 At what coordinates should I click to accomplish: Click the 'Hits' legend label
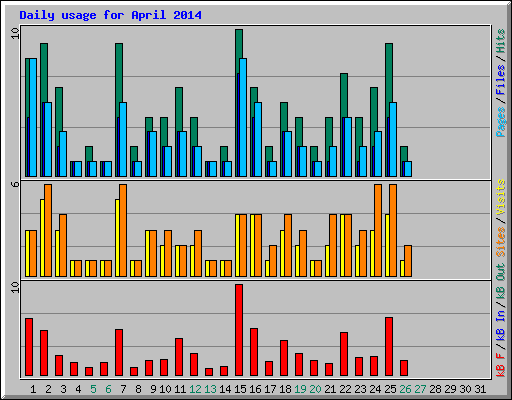(x=500, y=41)
